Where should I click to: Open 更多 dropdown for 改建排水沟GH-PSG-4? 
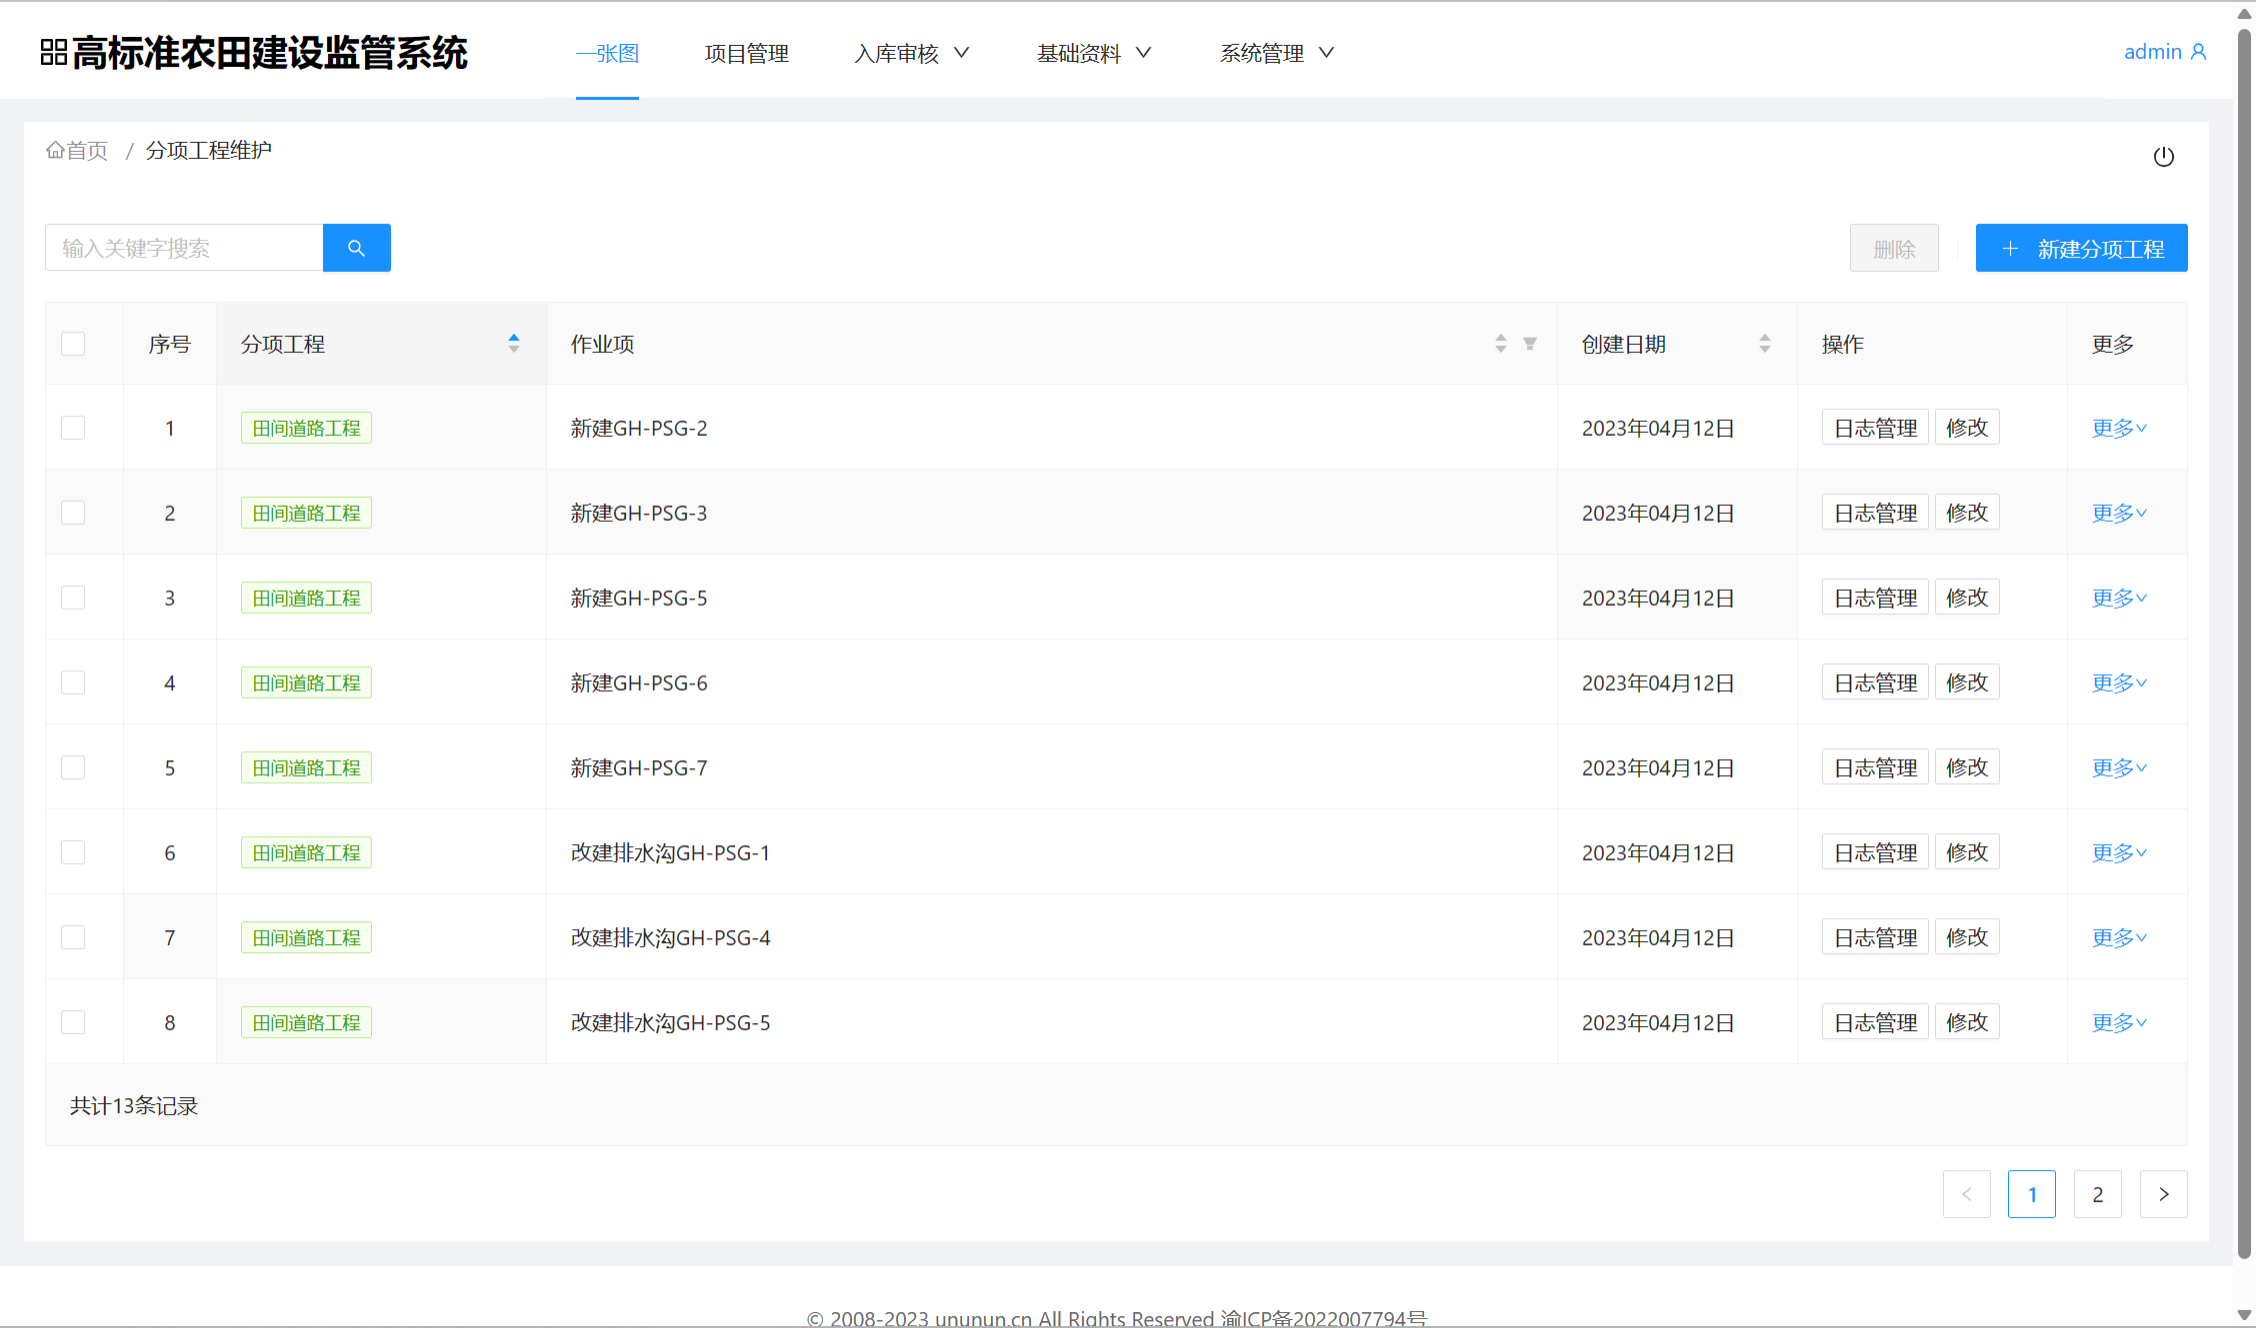pyautogui.click(x=2119, y=938)
